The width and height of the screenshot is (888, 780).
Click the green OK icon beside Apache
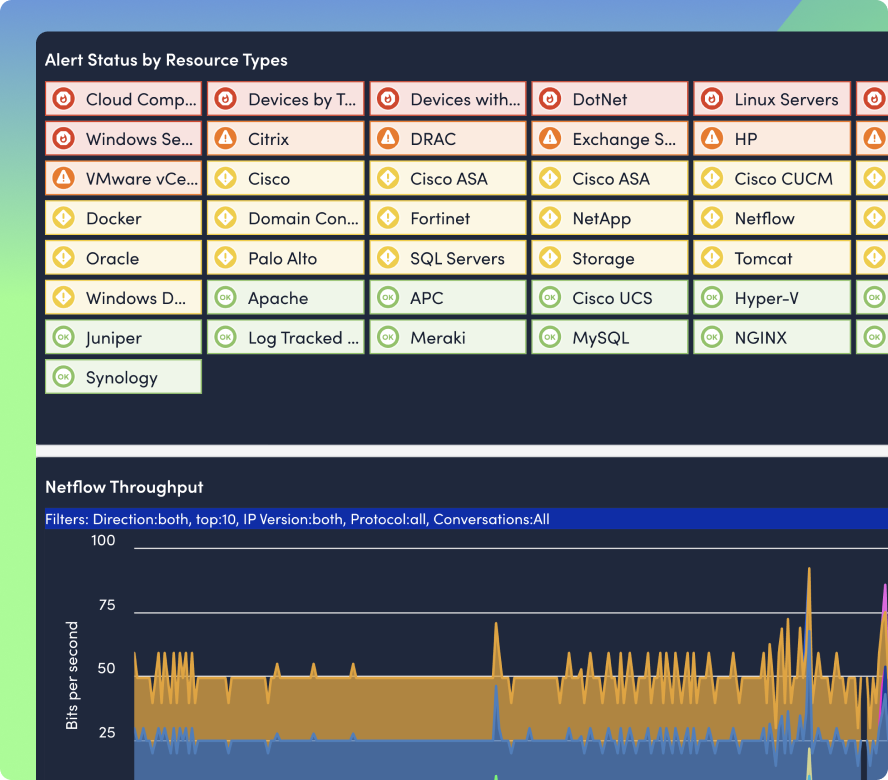pyautogui.click(x=225, y=298)
